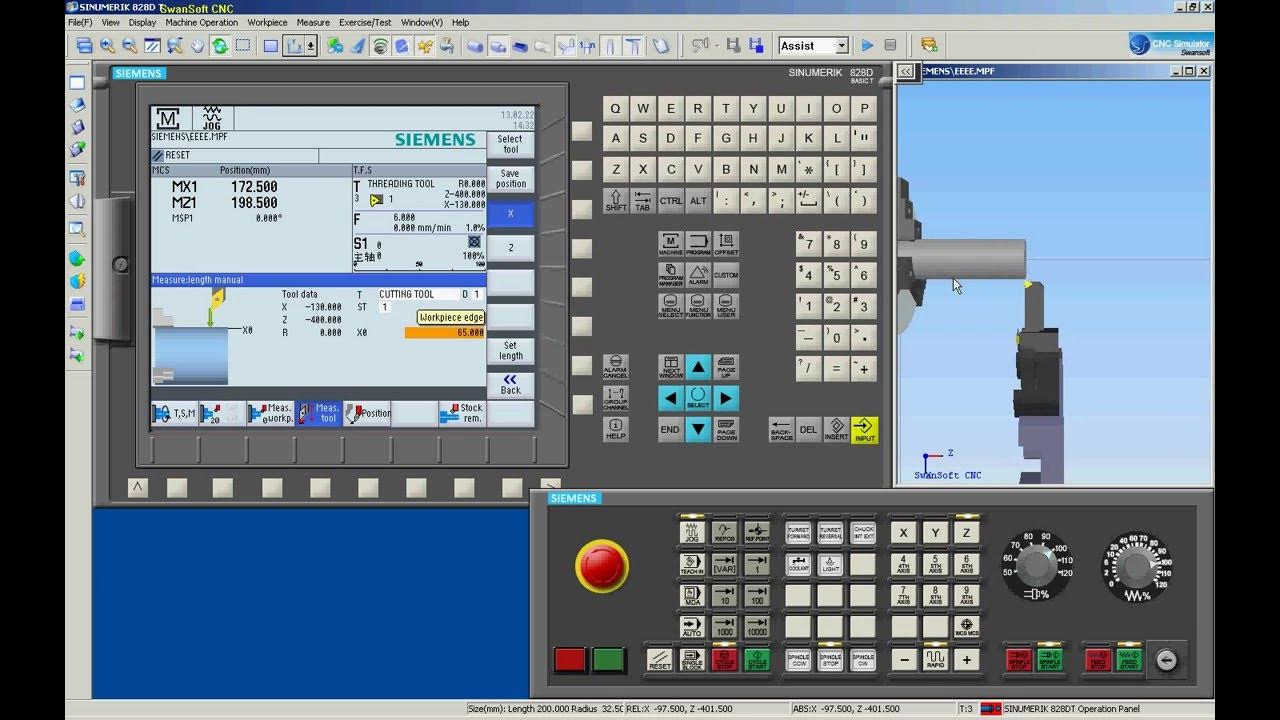
Task: Click the ALARM CANCEL key
Action: click(x=615, y=367)
